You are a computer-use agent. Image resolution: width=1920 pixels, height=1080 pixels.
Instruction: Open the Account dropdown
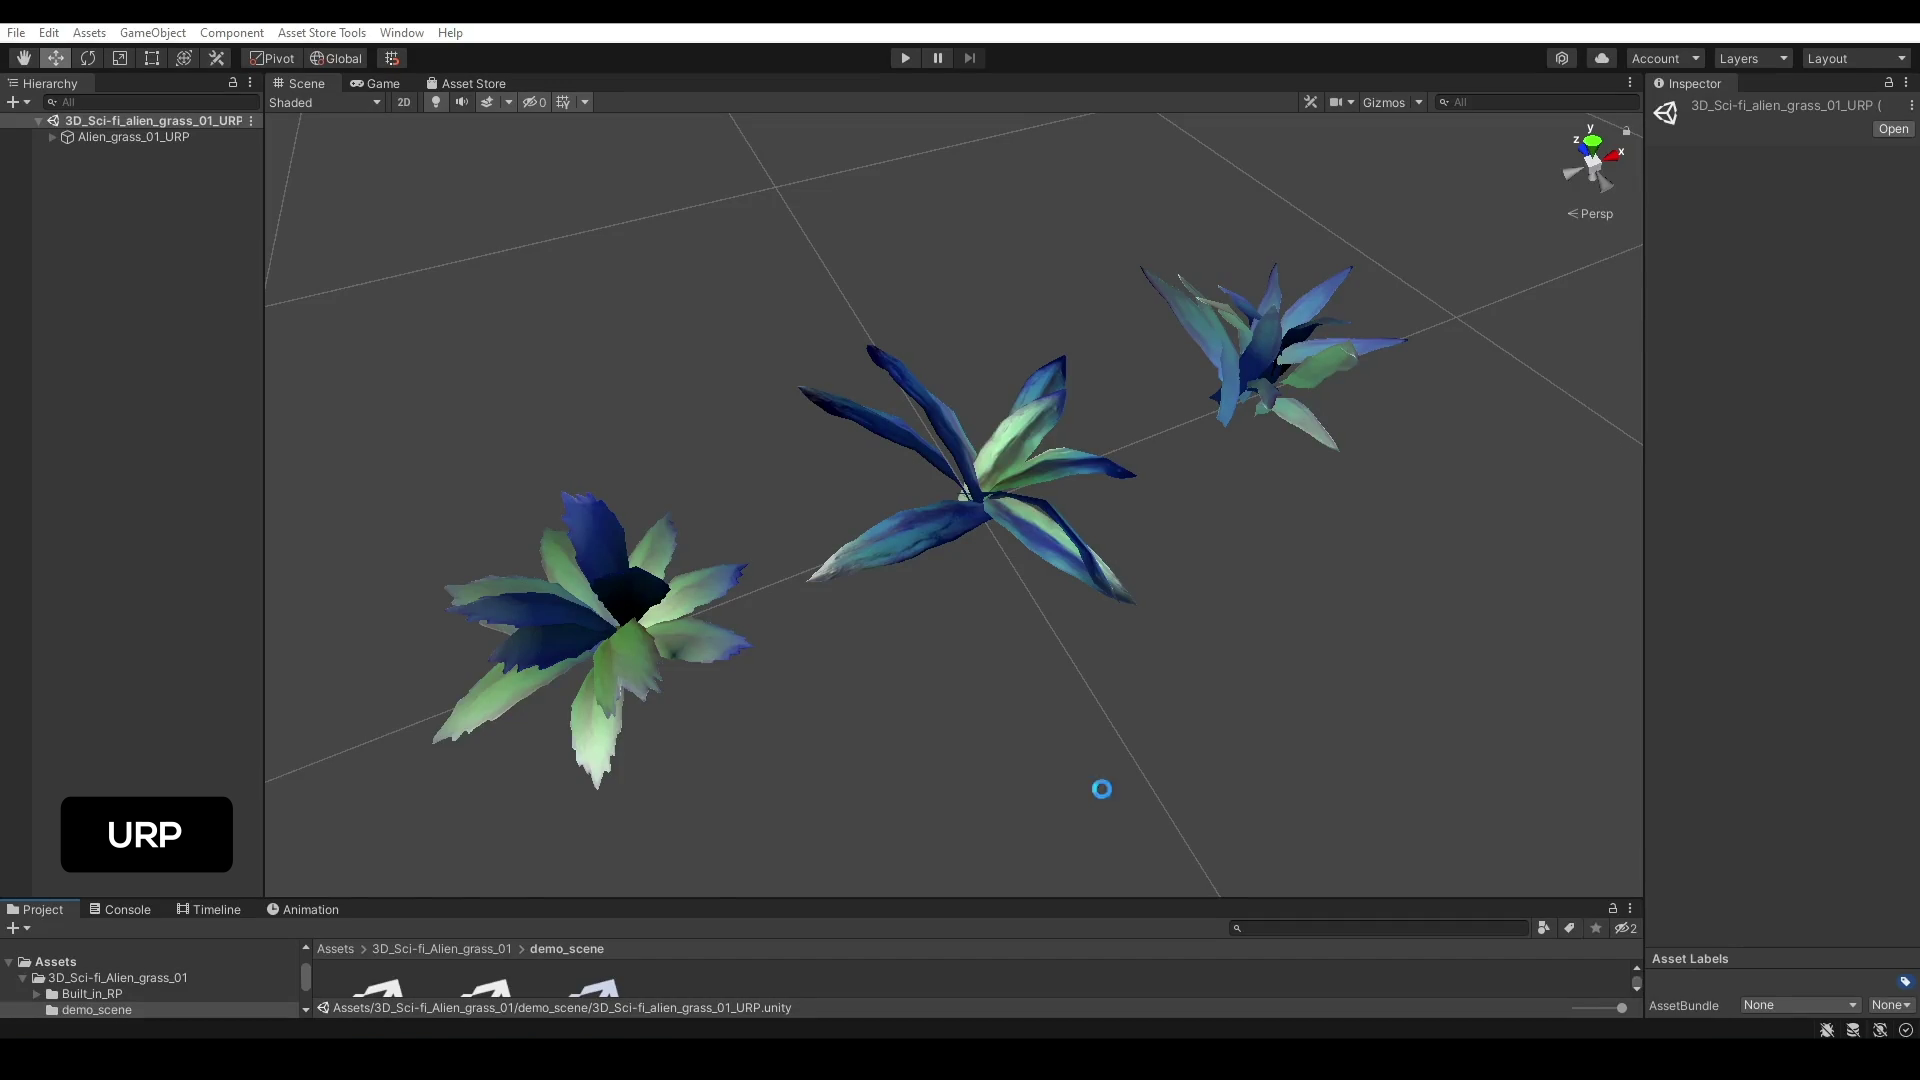(1665, 58)
